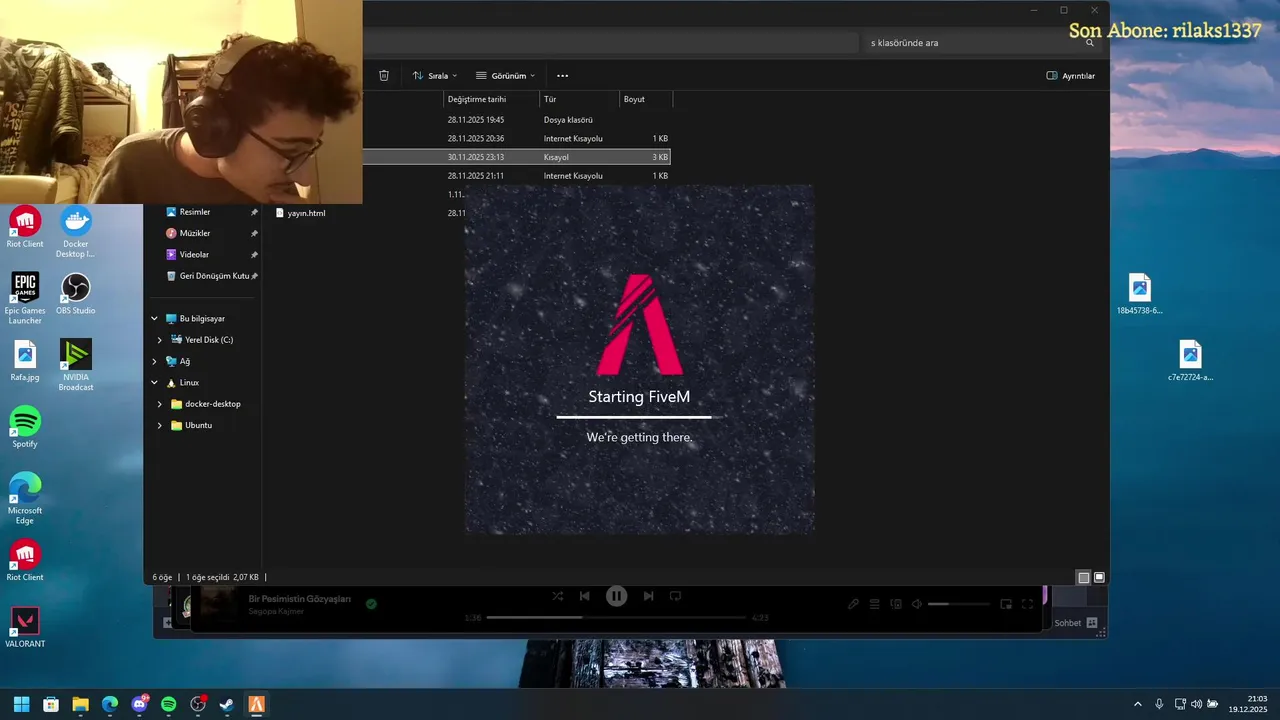Click the Sohbet chat button
The image size is (1280, 720).
[1076, 622]
